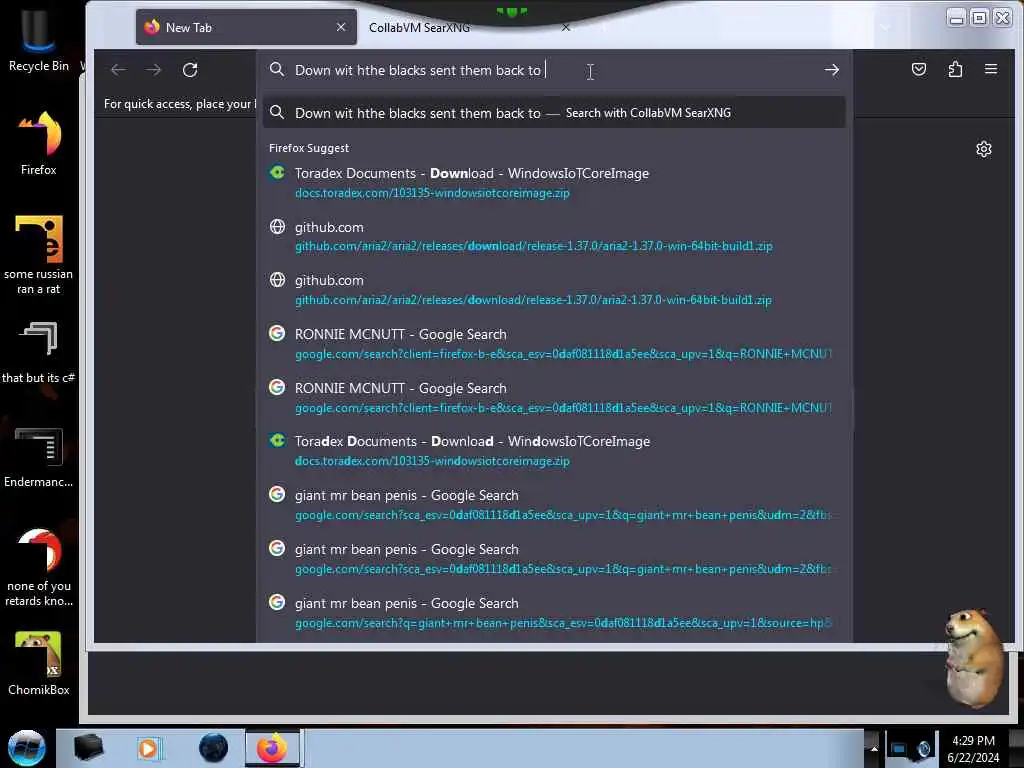Open the Windows Start button
Screen dimensions: 1024x768
[27, 748]
